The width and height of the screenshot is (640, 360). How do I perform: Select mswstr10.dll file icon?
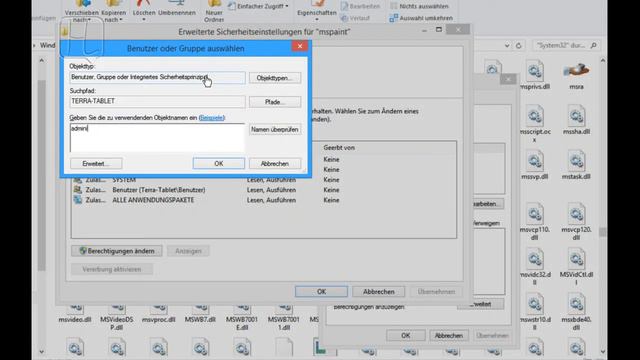pyautogui.click(x=535, y=304)
